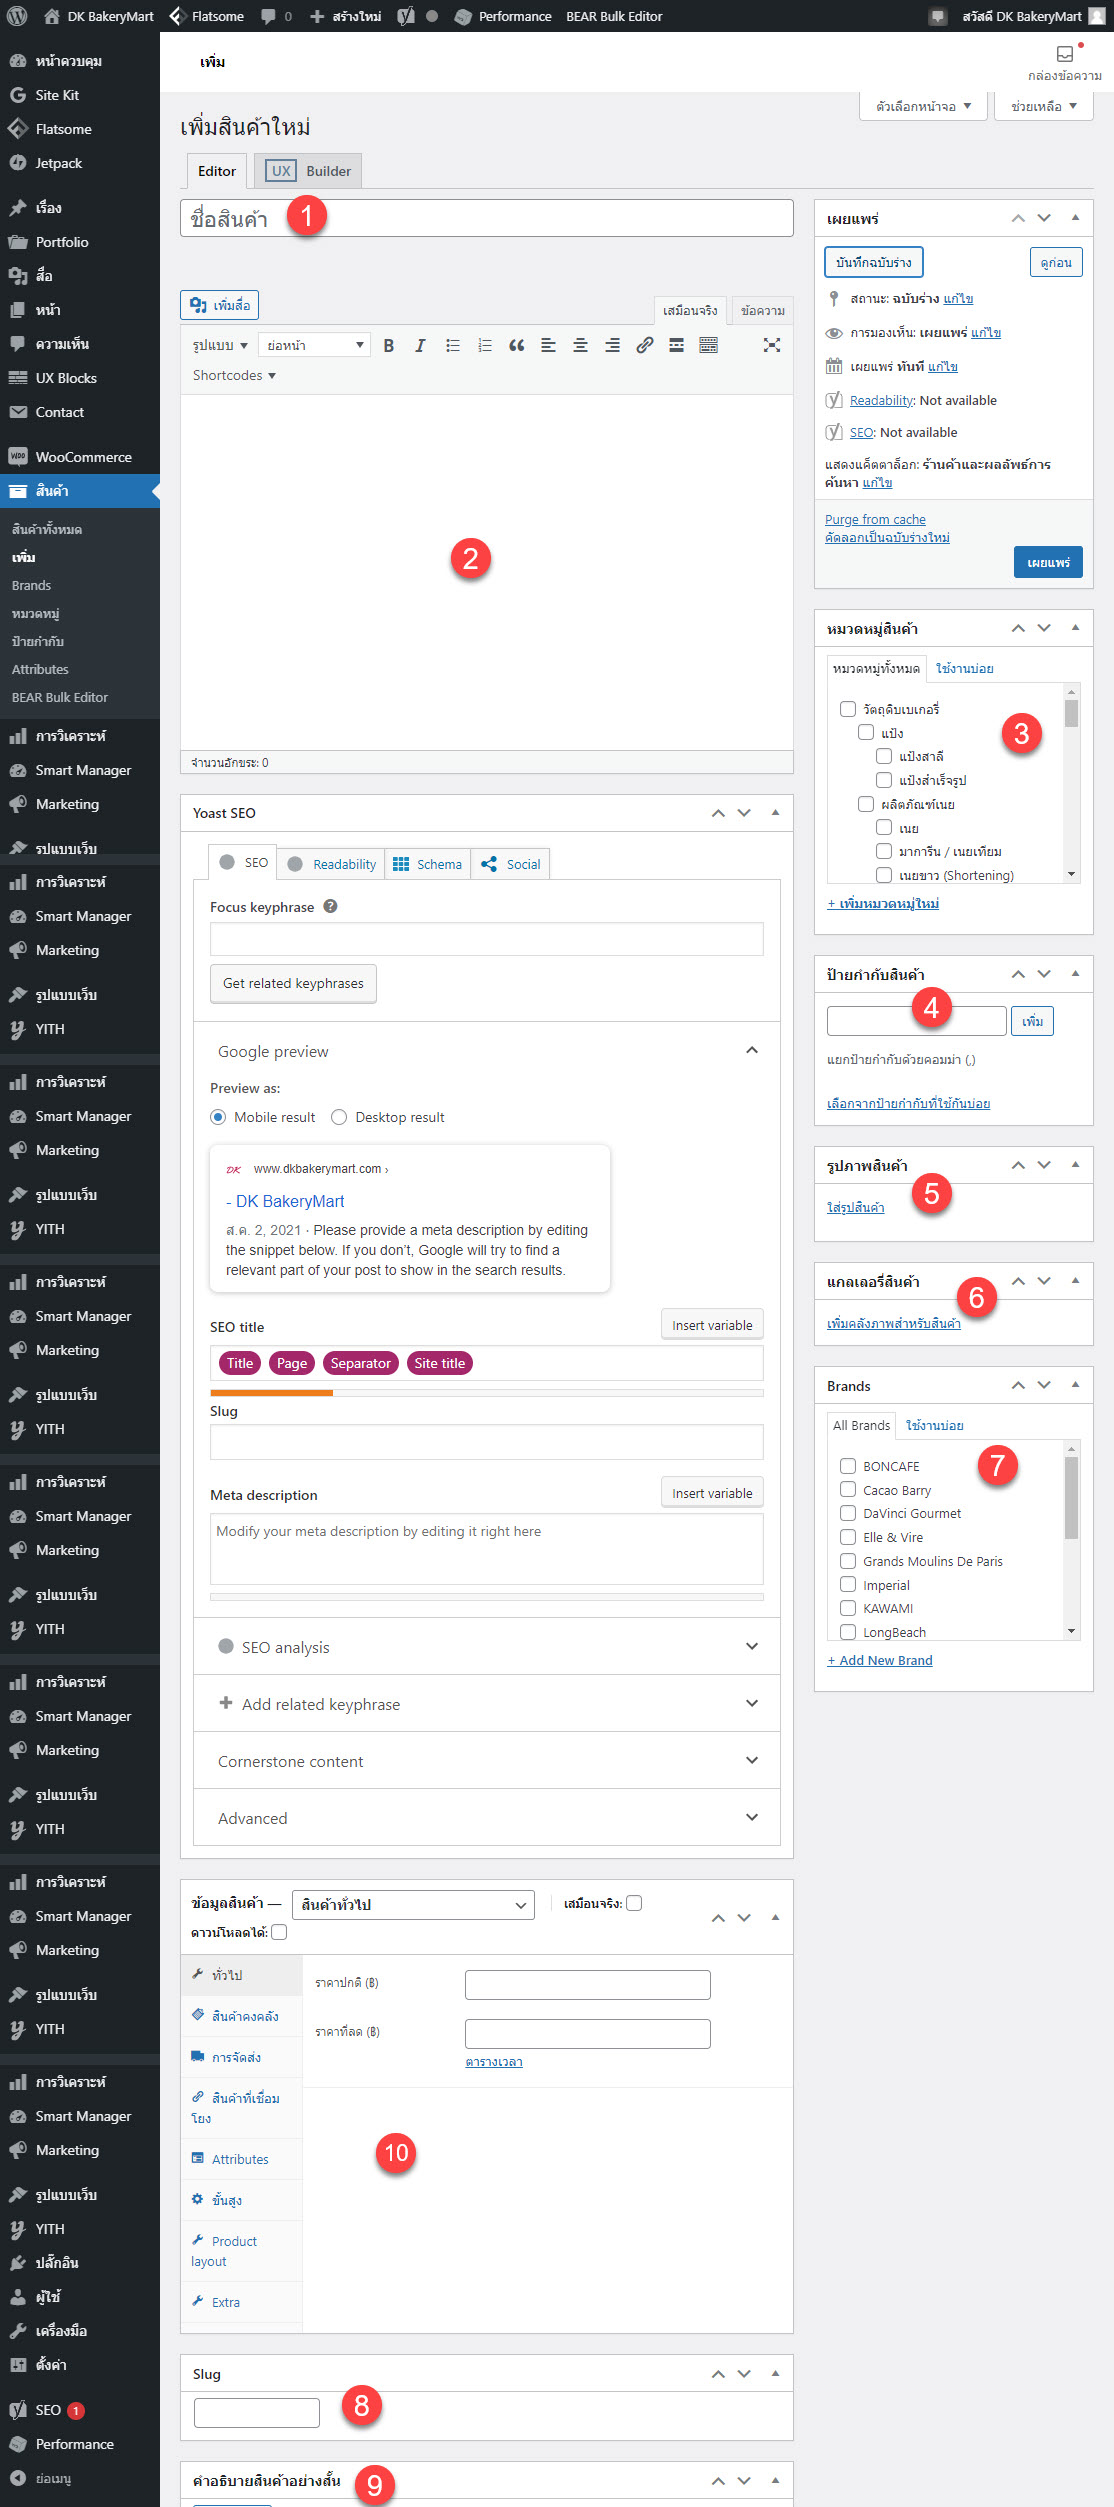The image size is (1114, 2507).
Task: Select the Desktop result radio button
Action: (339, 1117)
